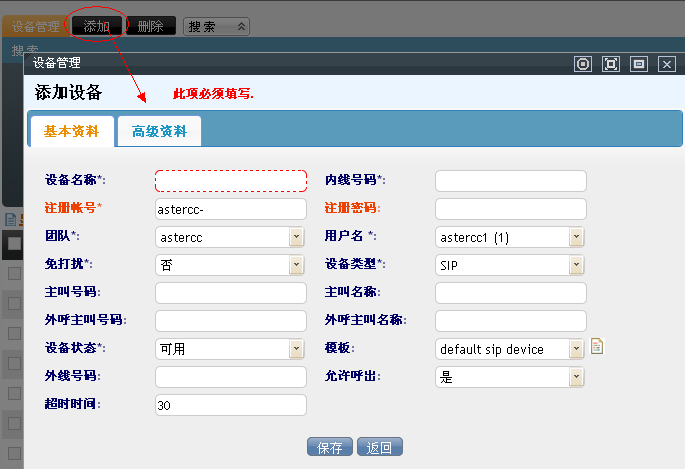Viewport: 685px width, 469px height.
Task: Minimize the 设备管理 dialog window
Action: click(639, 64)
